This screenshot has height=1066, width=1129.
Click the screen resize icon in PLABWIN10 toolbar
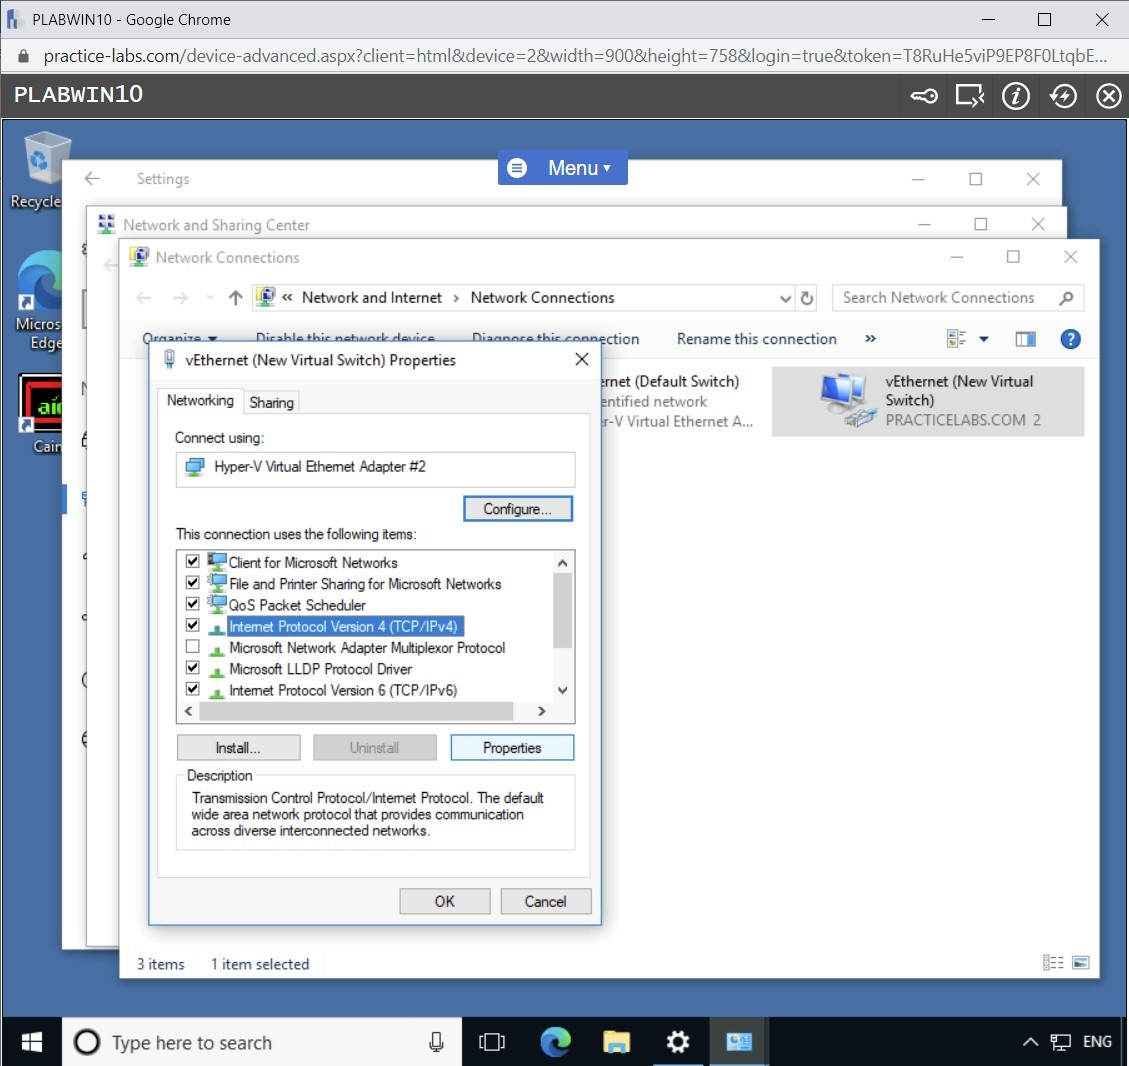pyautogui.click(x=969, y=95)
